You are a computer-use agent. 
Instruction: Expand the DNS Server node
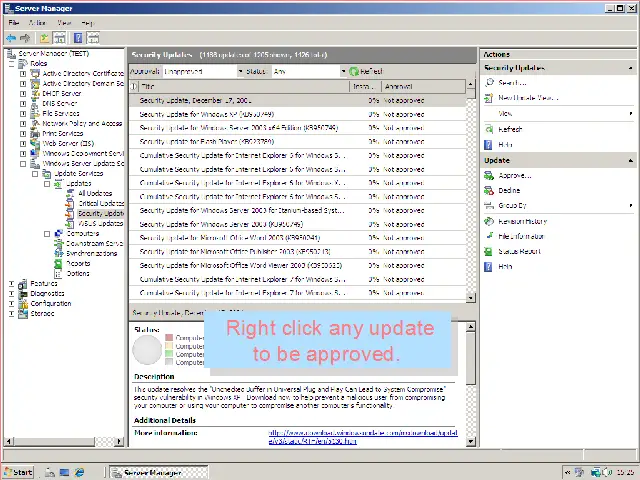click(x=23, y=103)
